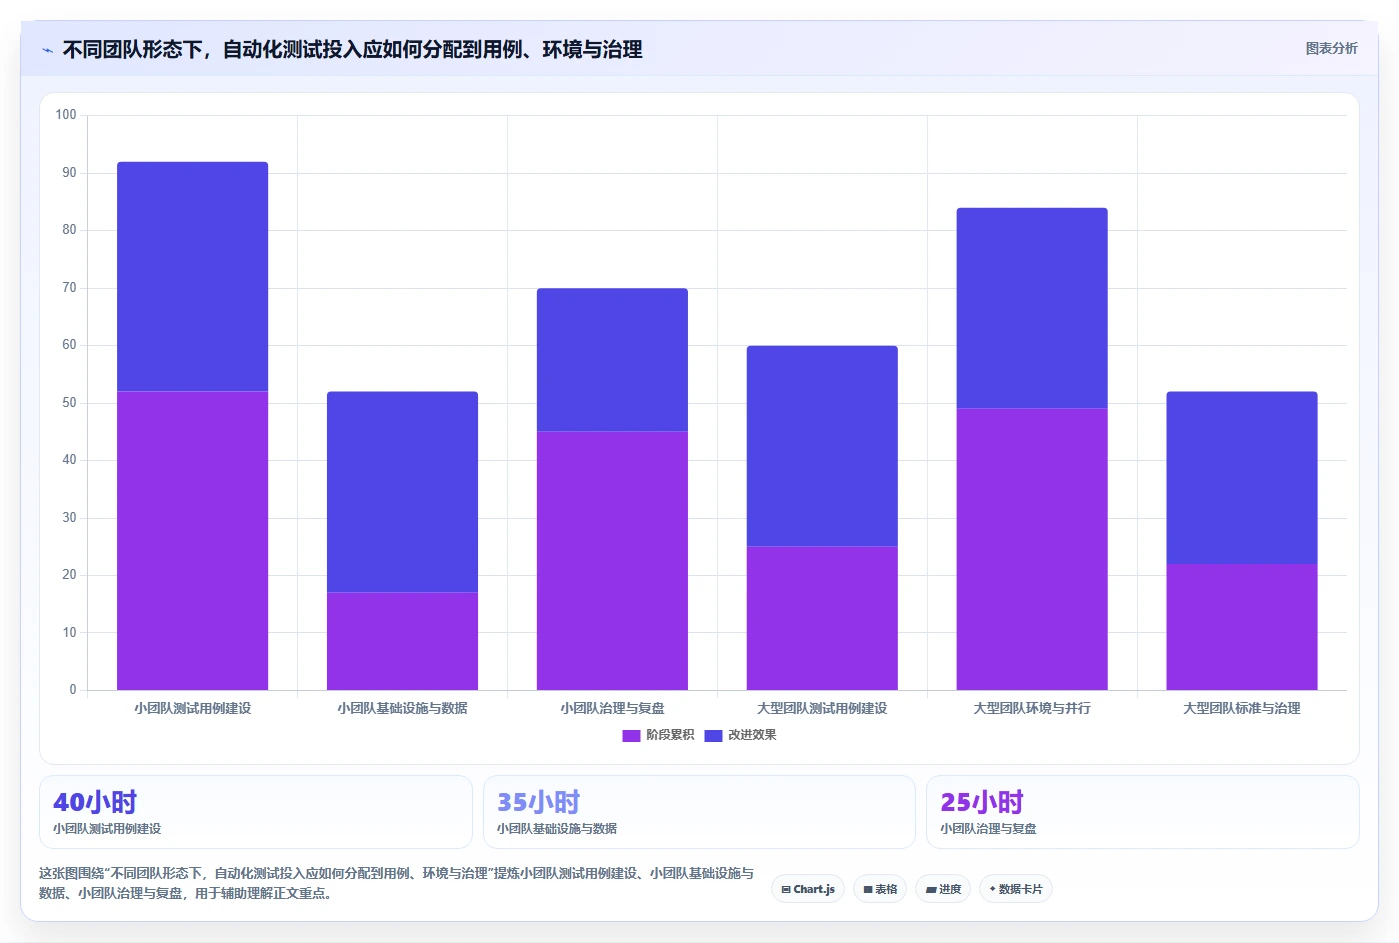Click the x-axis label 大型团队测试用例建设
This screenshot has width=1399, height=943.
[x=822, y=708]
